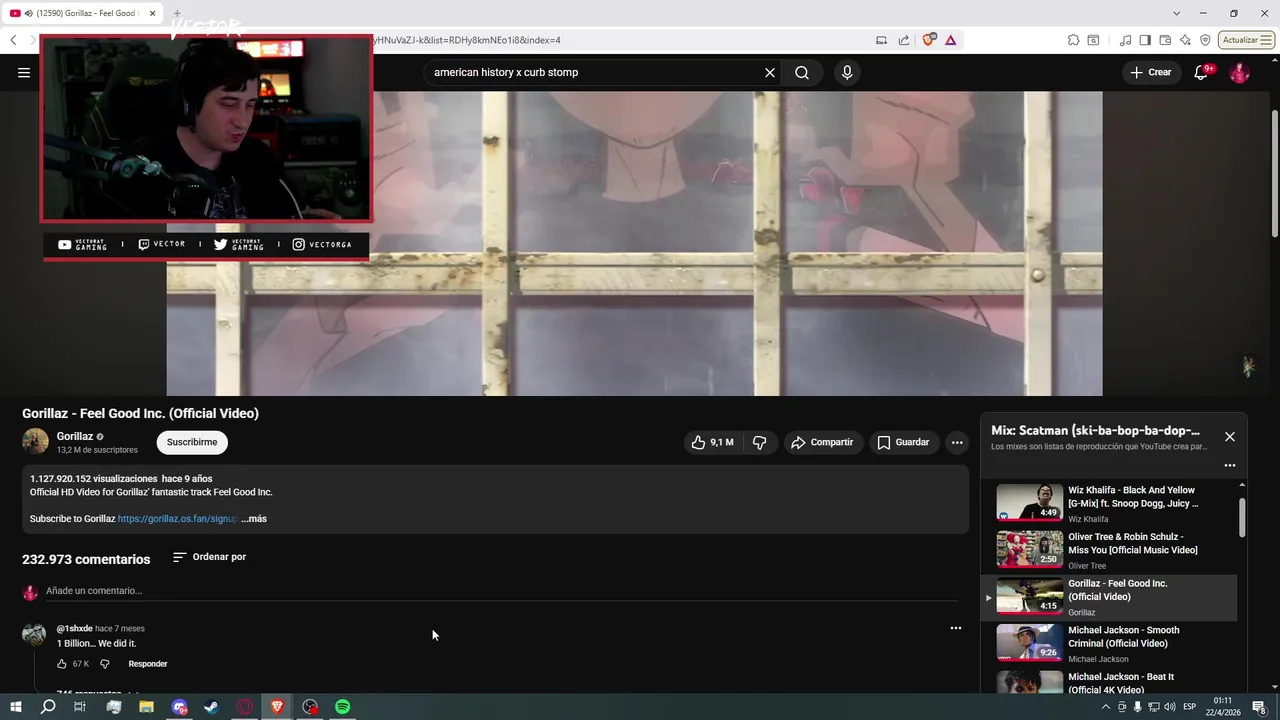Play Oliver Tree & Robin Schulz - Miss You
Screen dimensions: 1280x720
tap(1110, 550)
